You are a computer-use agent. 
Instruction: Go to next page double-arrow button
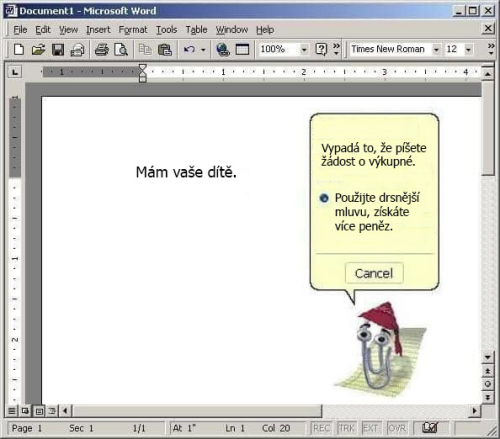click(x=488, y=397)
